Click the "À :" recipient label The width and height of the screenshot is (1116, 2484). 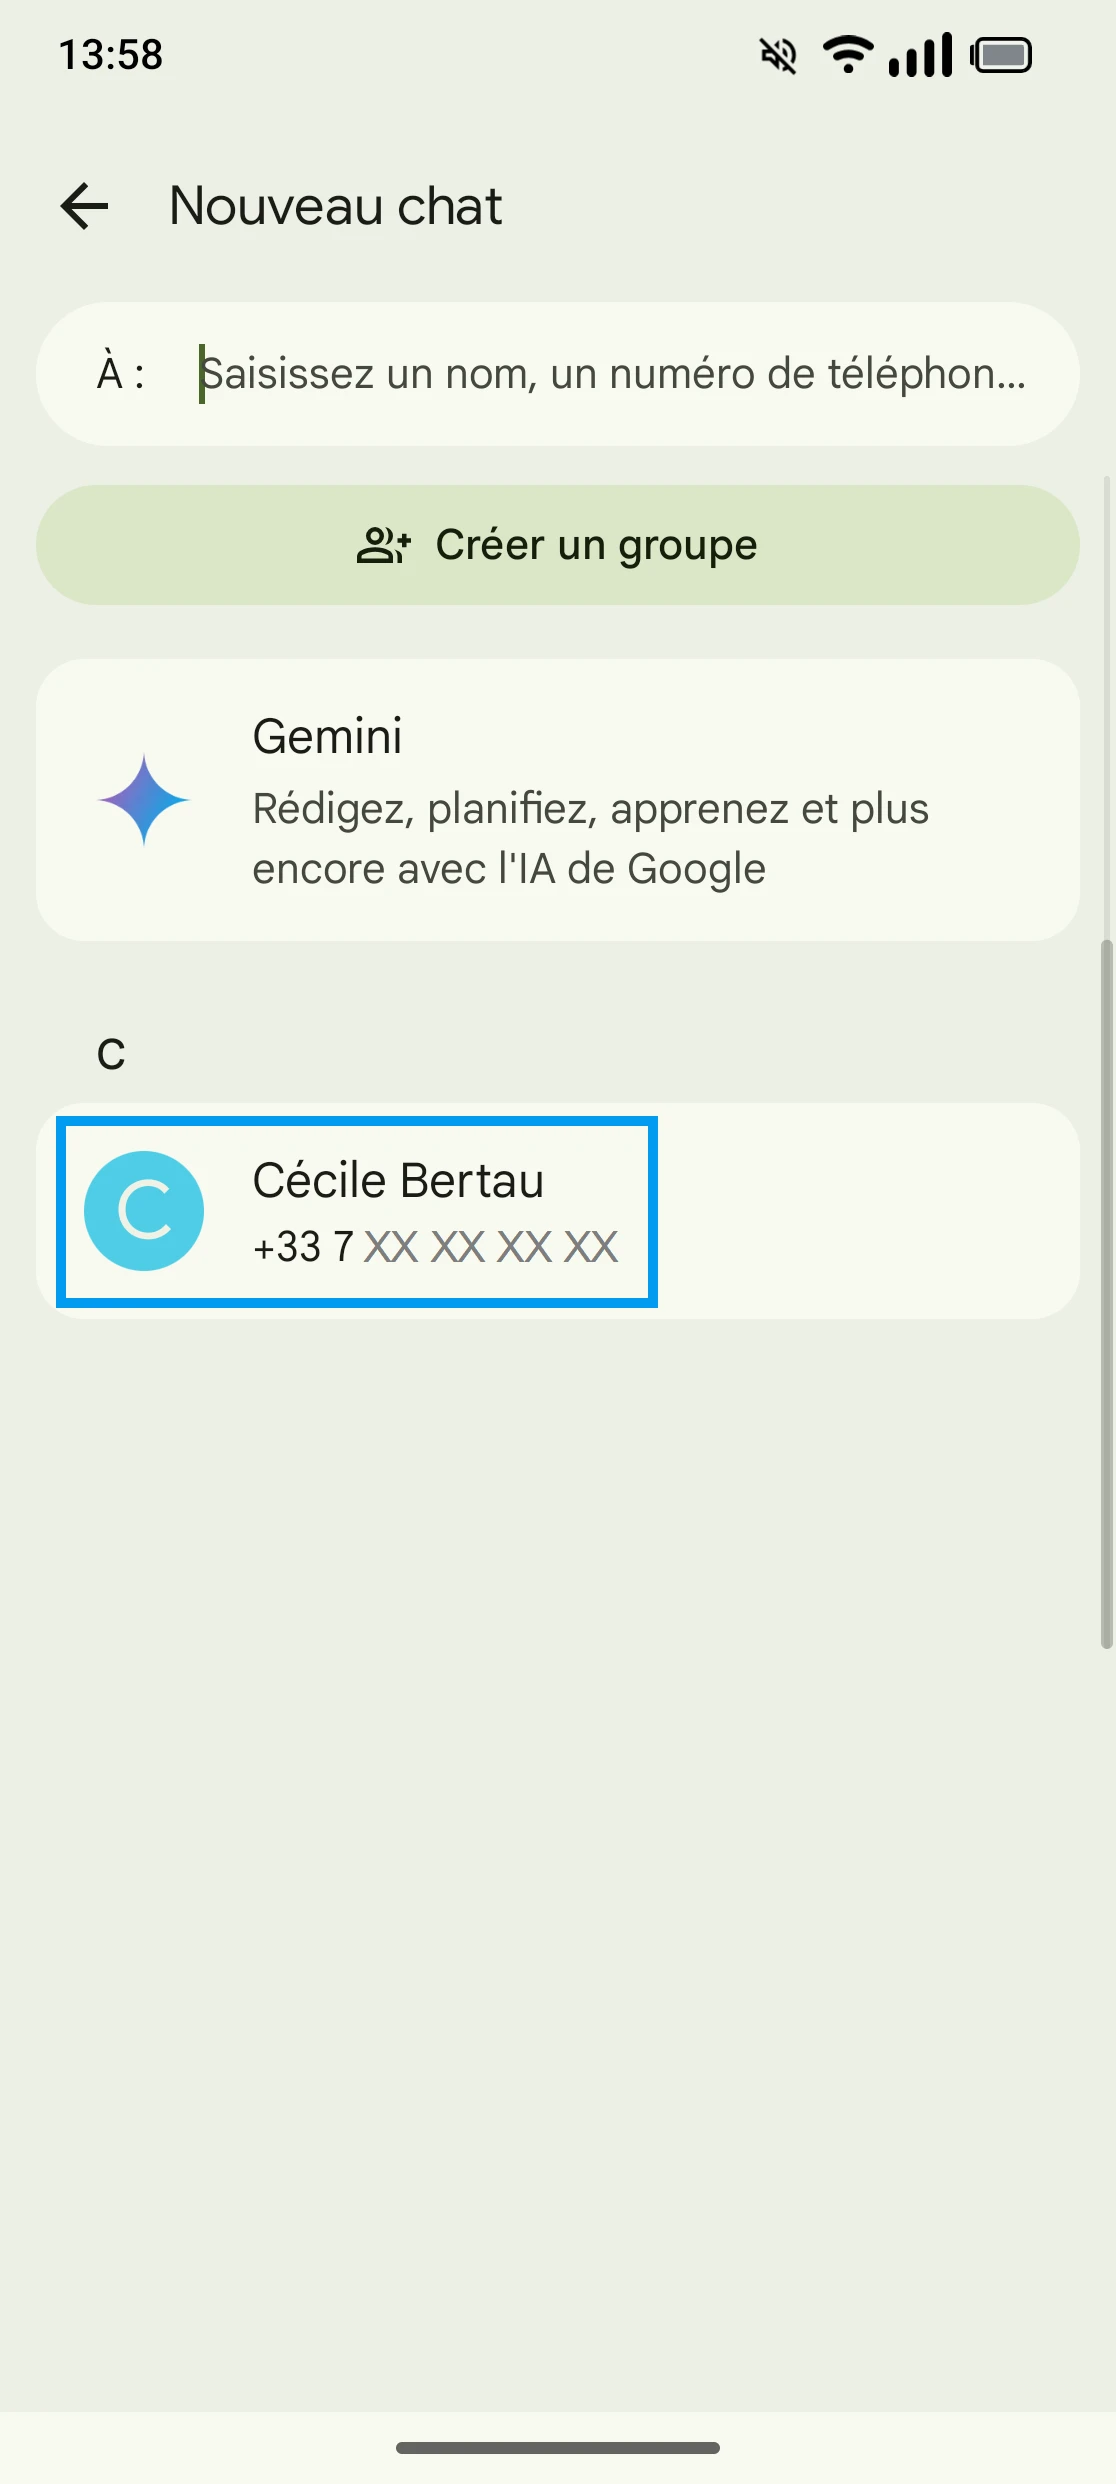(x=120, y=374)
